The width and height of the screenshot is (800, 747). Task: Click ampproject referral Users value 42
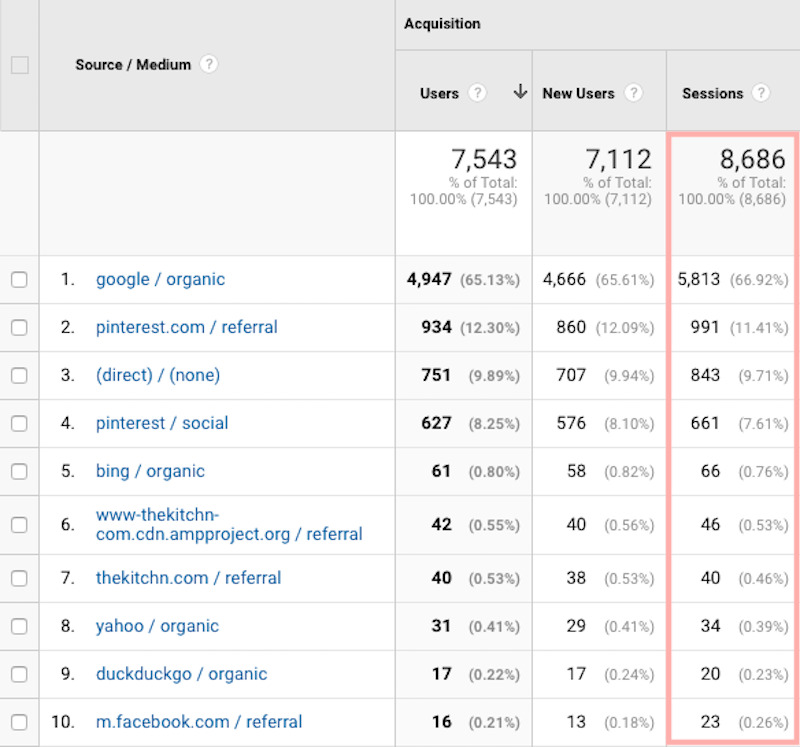441,525
